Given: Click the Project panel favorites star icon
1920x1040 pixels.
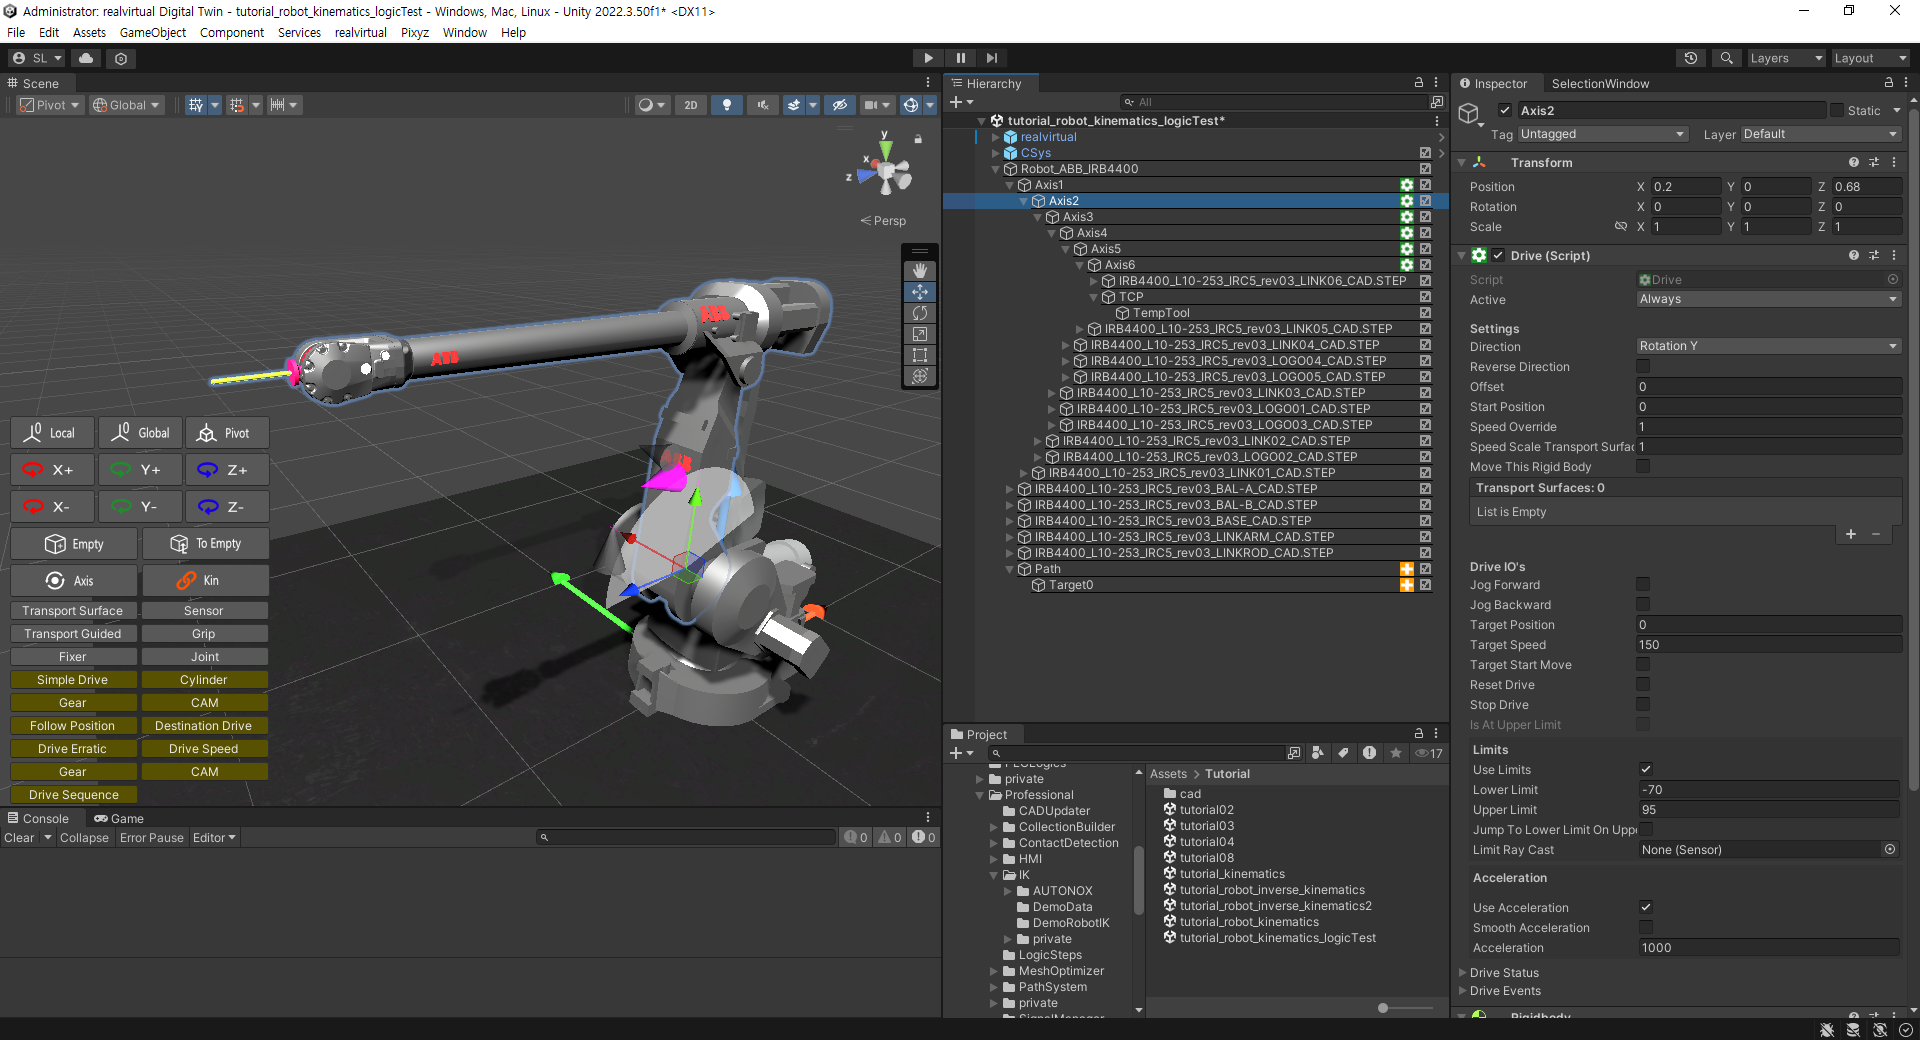Looking at the screenshot, I should pos(1396,753).
